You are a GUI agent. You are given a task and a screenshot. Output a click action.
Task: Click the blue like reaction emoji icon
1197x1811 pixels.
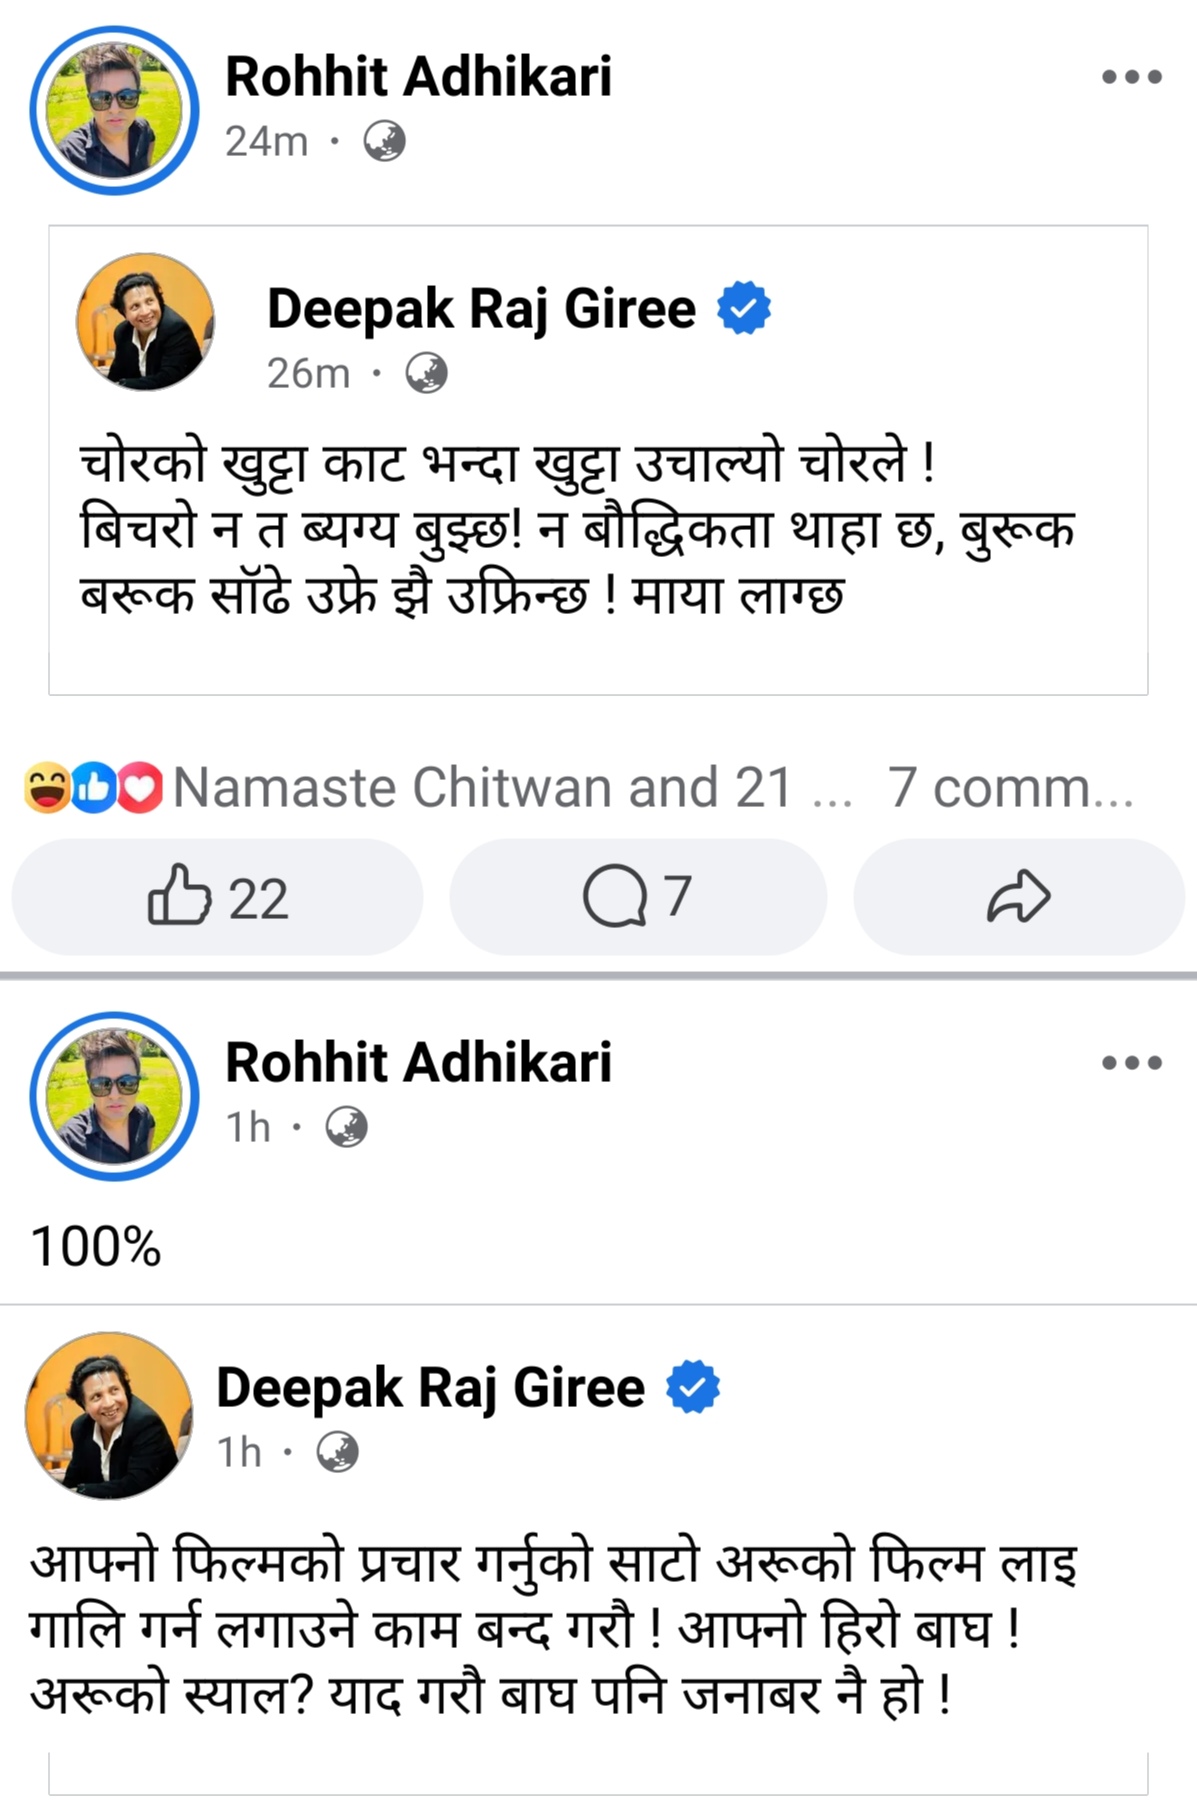pyautogui.click(x=94, y=787)
